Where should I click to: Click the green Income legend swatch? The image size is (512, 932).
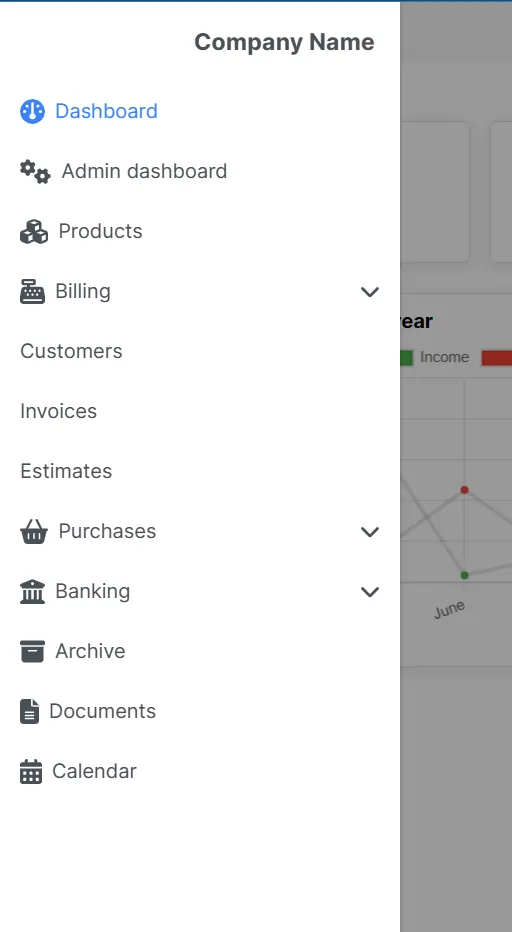(x=406, y=357)
